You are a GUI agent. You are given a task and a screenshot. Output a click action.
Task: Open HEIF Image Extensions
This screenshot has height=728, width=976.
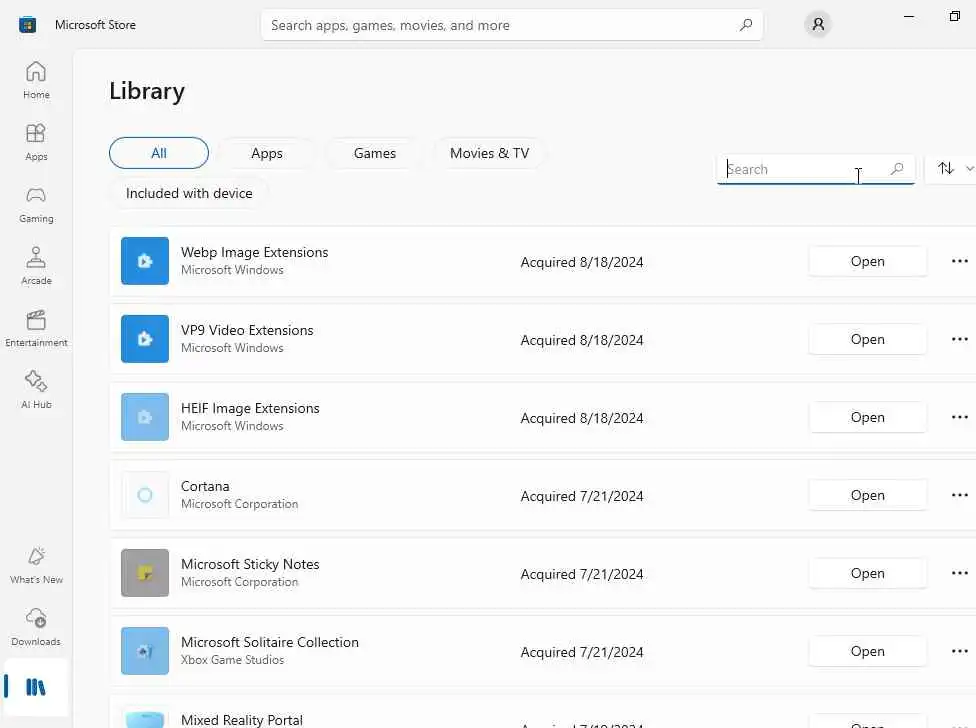tap(868, 417)
